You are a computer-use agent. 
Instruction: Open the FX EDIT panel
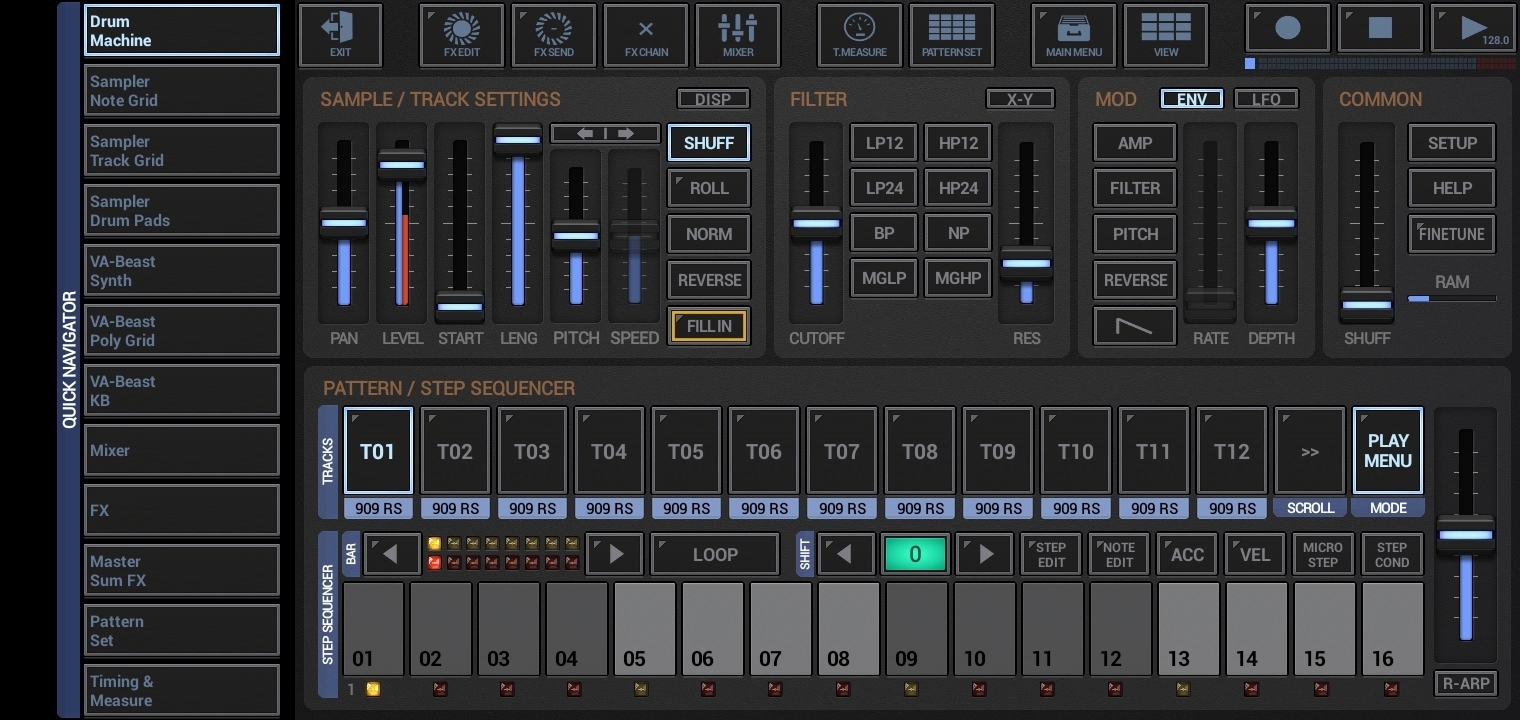click(x=462, y=35)
